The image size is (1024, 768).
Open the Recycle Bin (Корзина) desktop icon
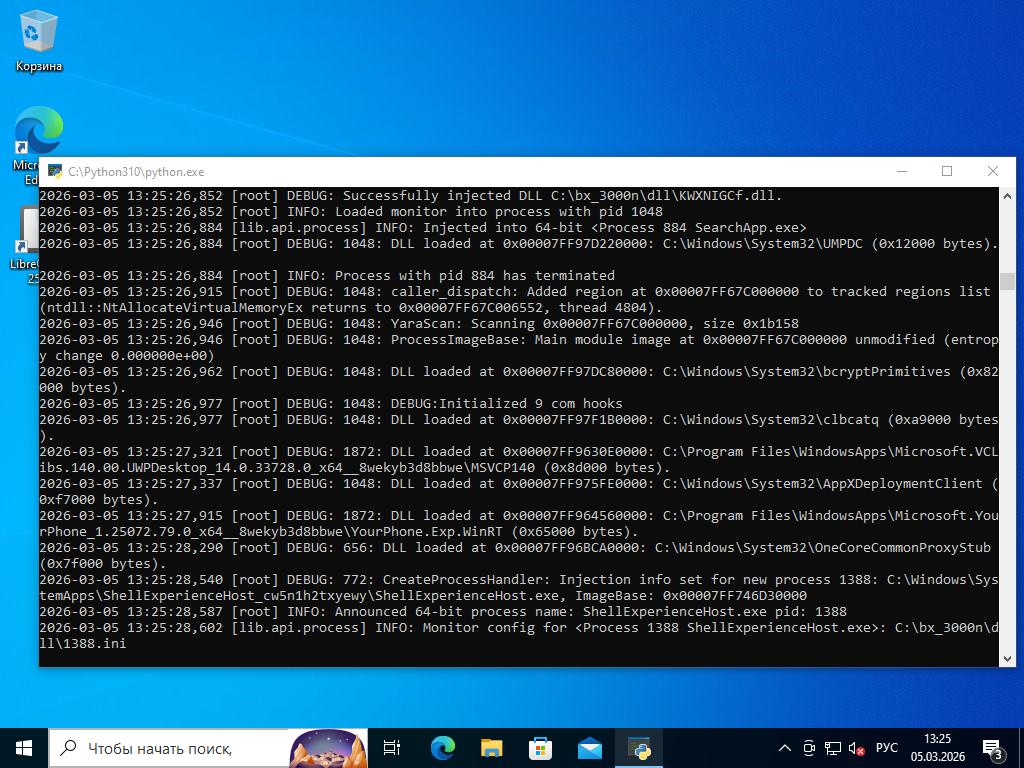(39, 42)
